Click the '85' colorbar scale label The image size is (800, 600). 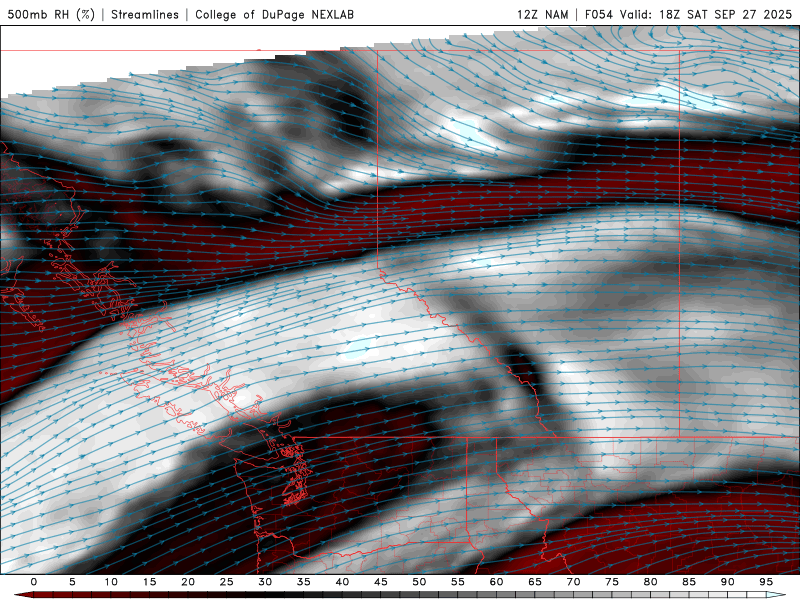(689, 582)
